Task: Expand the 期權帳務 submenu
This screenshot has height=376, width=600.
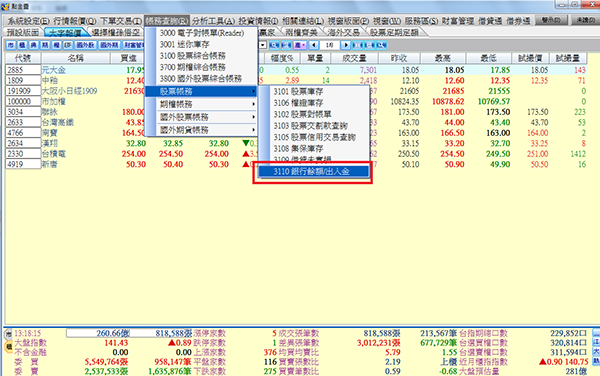Action: [206, 104]
